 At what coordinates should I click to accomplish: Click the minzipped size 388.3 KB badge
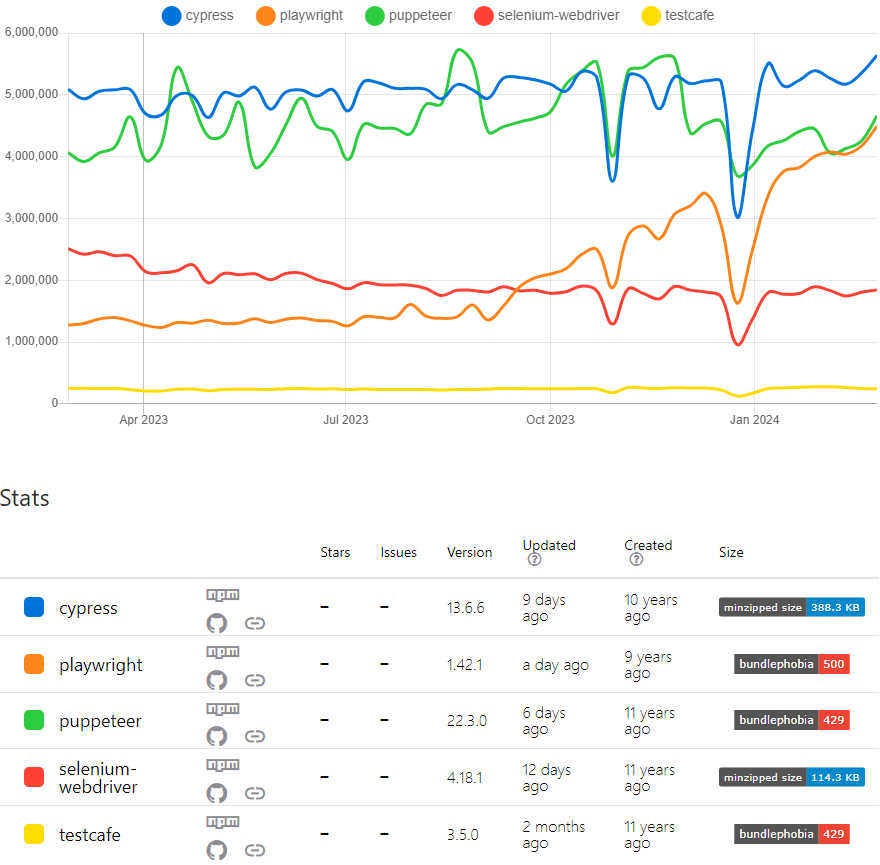tap(792, 607)
